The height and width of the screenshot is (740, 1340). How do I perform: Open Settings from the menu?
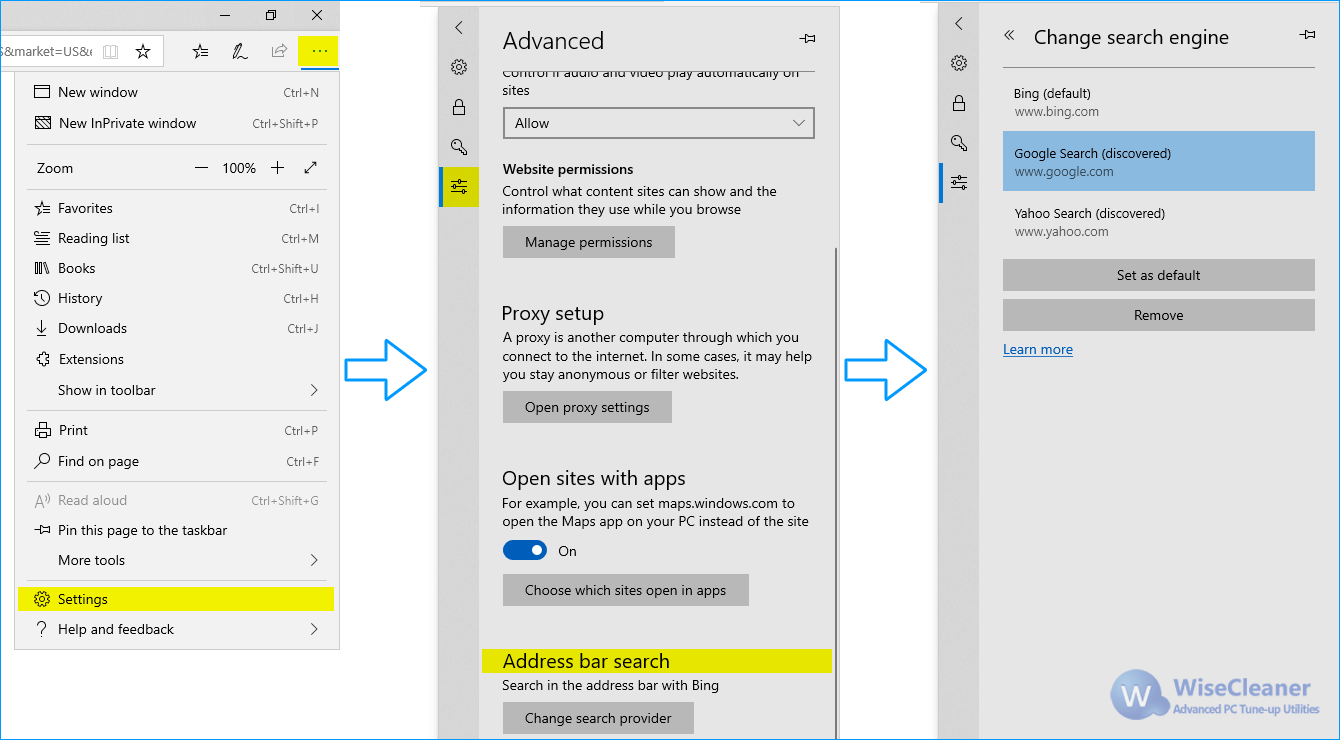[x=175, y=599]
